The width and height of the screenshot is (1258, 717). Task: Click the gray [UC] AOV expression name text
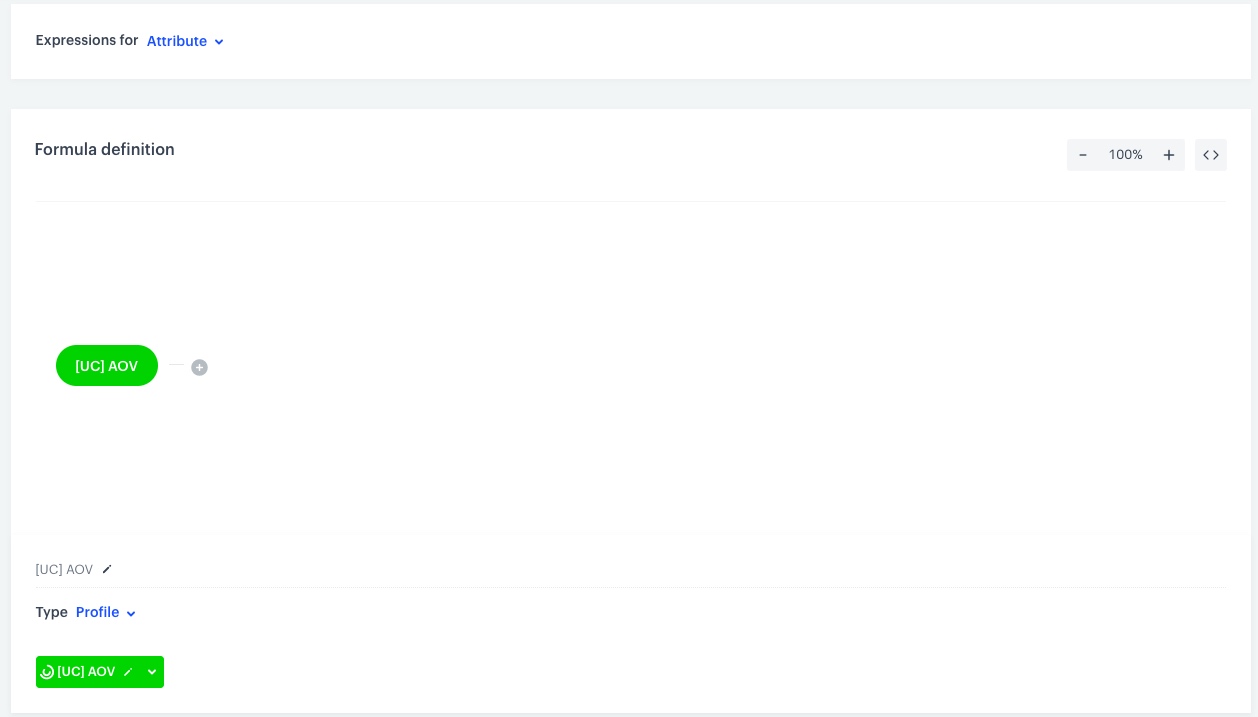coord(64,569)
